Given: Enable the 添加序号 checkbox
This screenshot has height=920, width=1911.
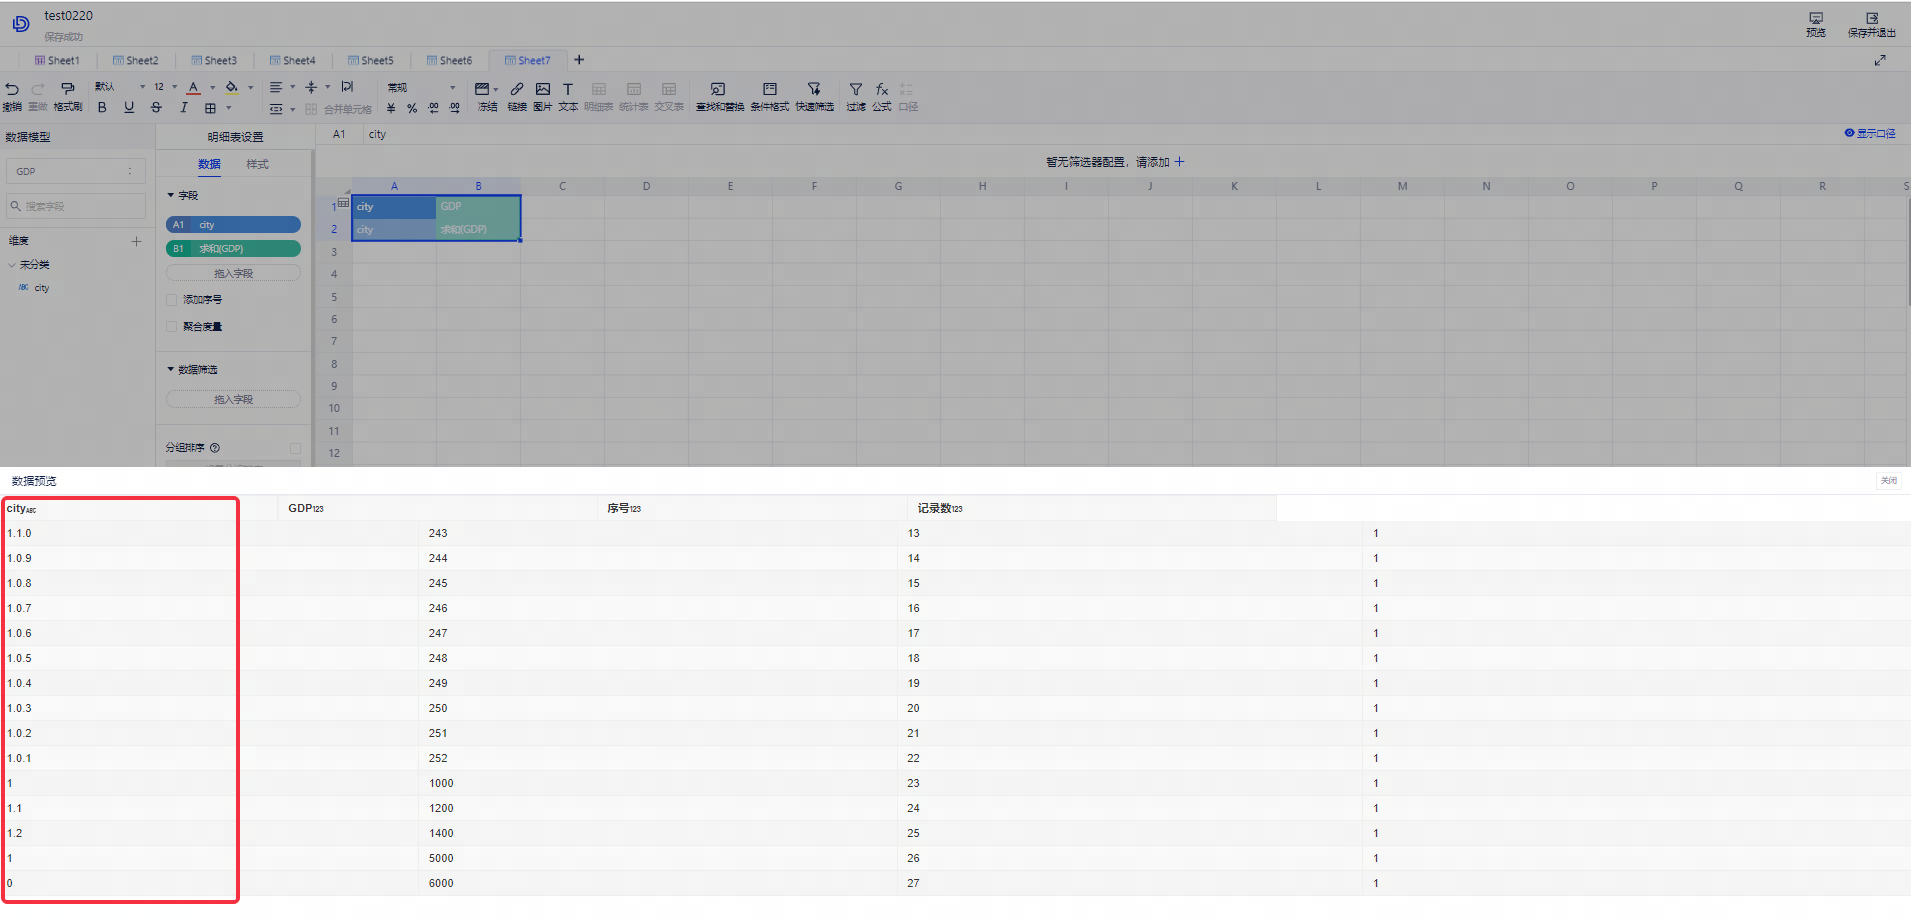Looking at the screenshot, I should pyautogui.click(x=172, y=300).
